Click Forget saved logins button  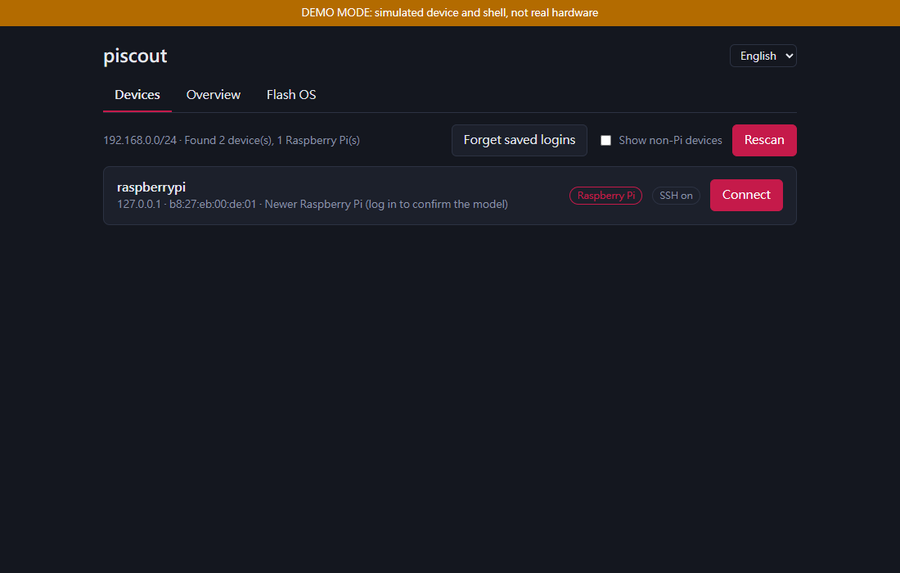[x=519, y=140]
